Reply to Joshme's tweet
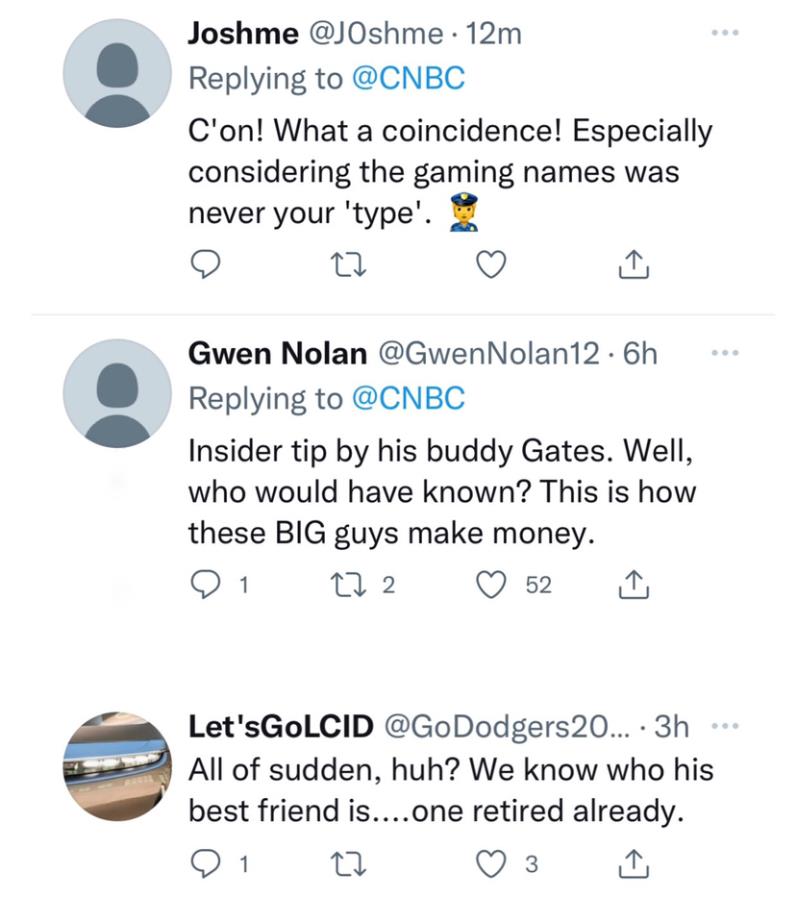The height and width of the screenshot is (923, 796). pos(206,265)
